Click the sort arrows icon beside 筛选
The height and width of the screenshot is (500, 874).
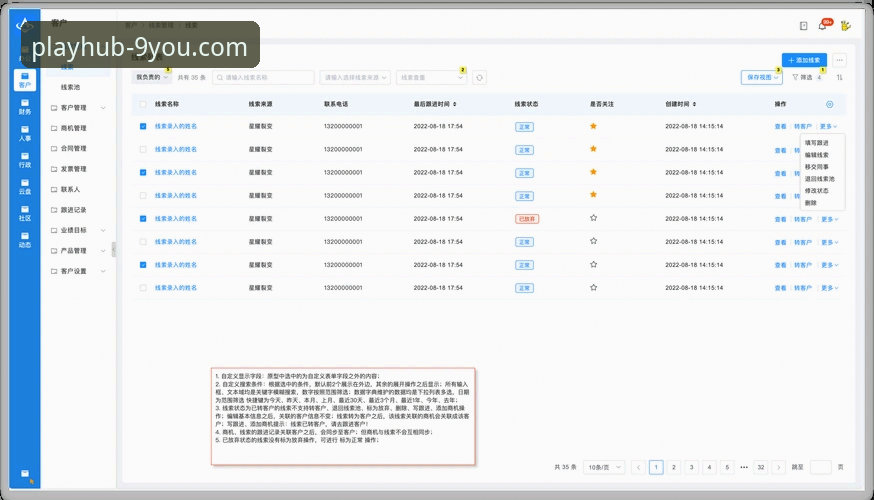839,77
